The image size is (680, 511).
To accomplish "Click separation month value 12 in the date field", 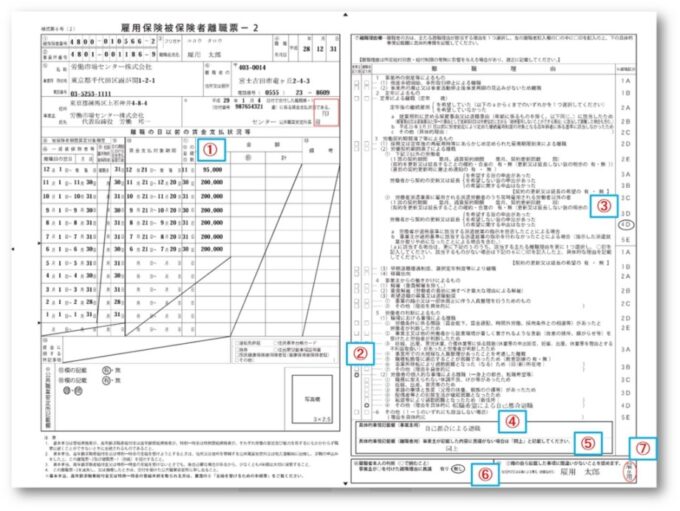I will coord(320,49).
